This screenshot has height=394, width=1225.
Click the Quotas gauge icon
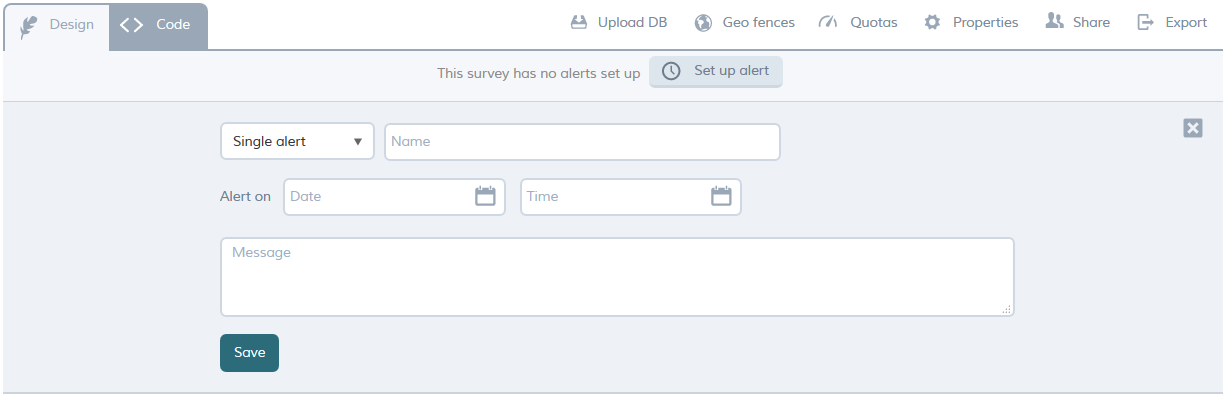(x=827, y=22)
